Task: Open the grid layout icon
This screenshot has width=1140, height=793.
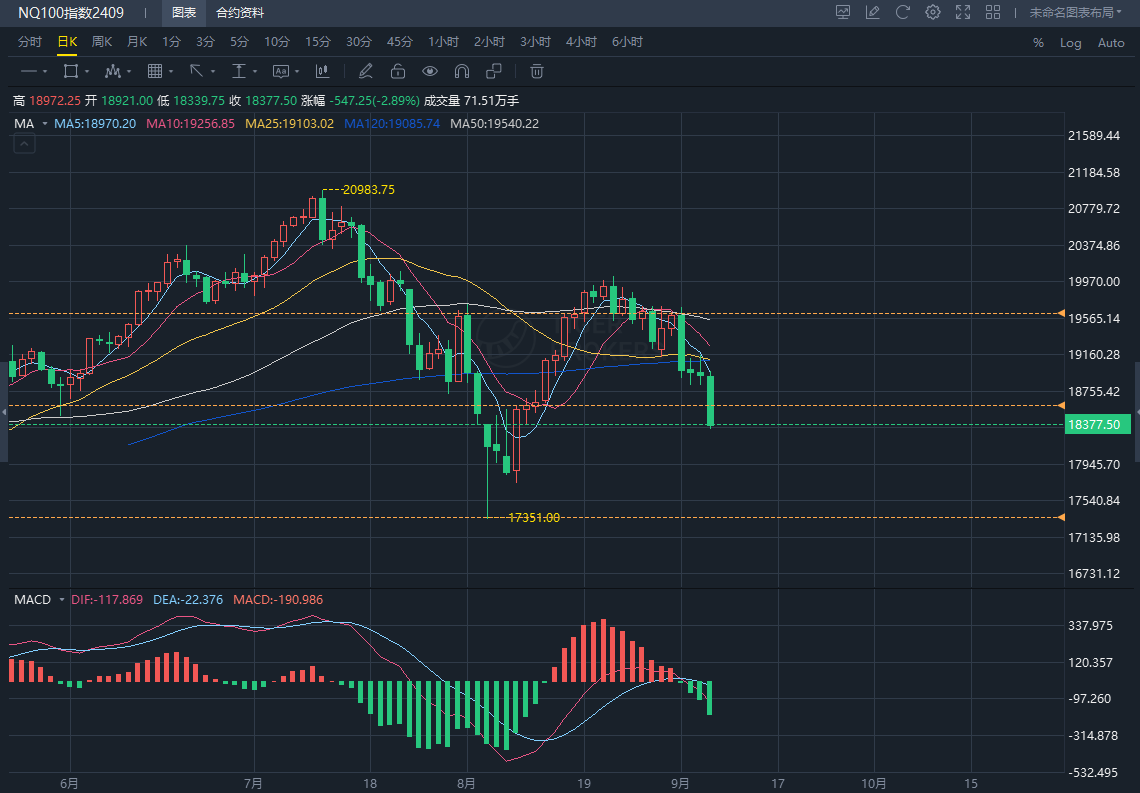Action: click(x=993, y=13)
